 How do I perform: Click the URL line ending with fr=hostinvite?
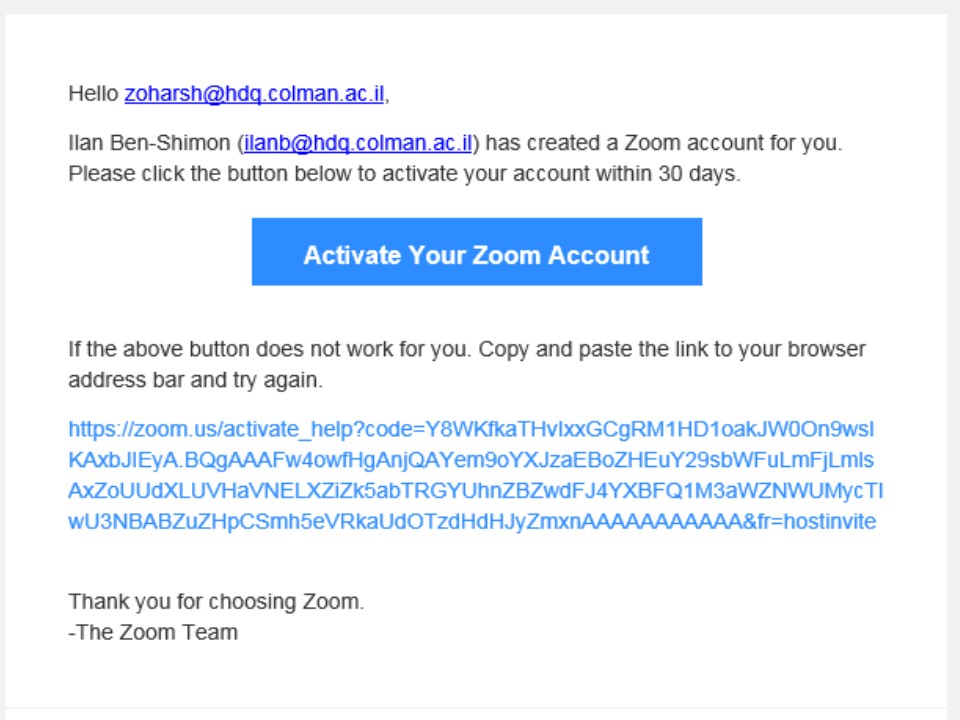pos(472,521)
